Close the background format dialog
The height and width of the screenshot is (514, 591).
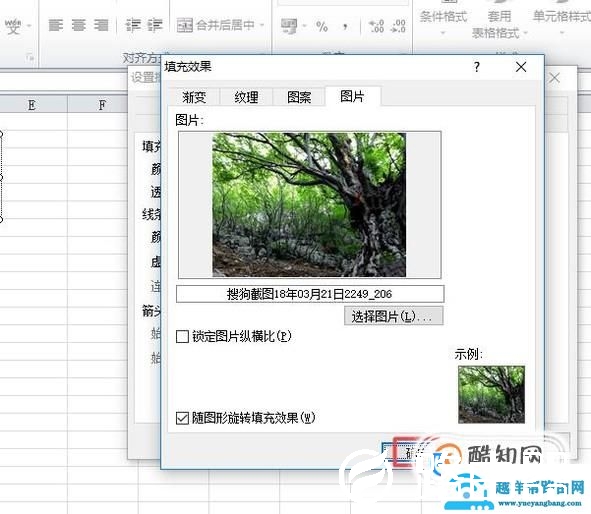coord(554,78)
